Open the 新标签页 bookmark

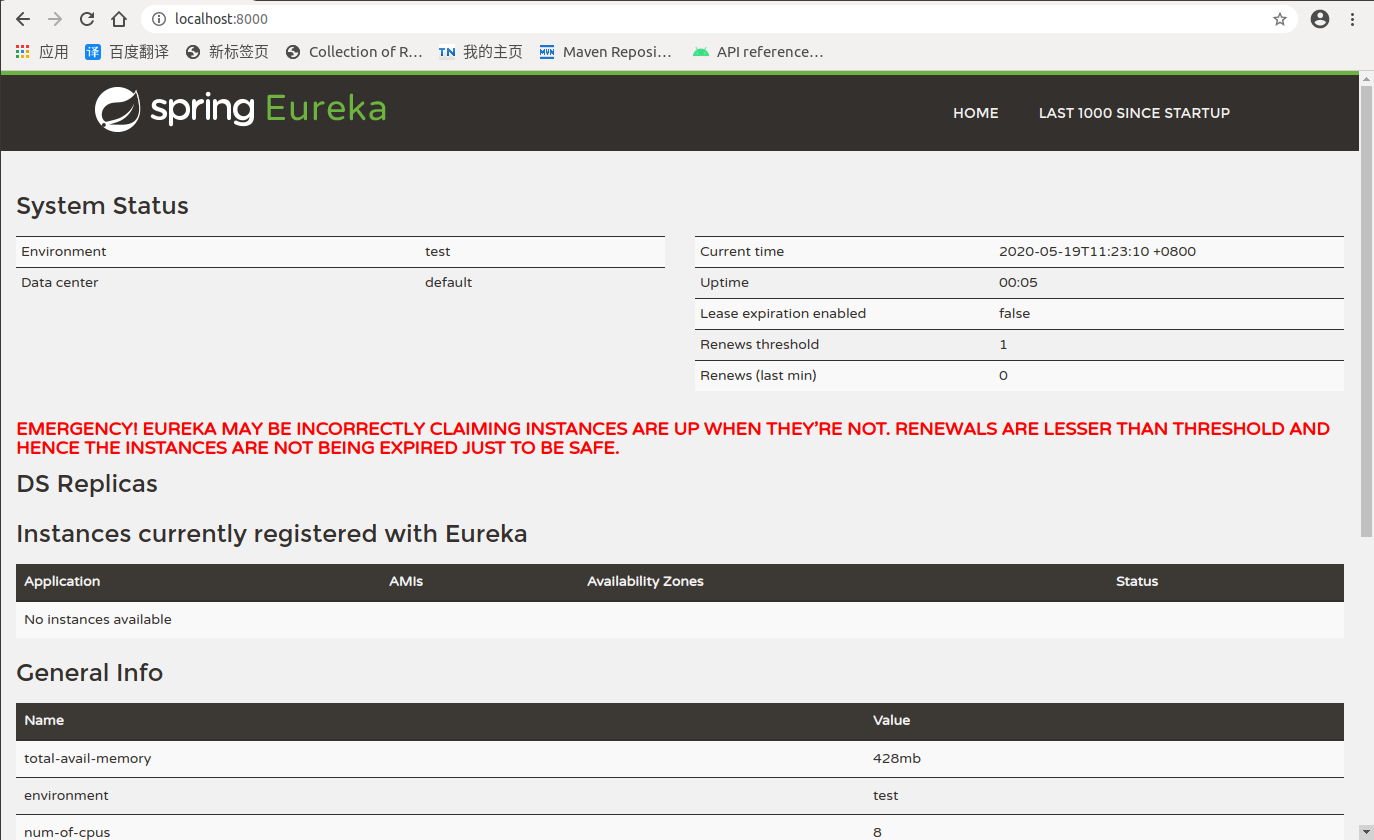click(227, 52)
